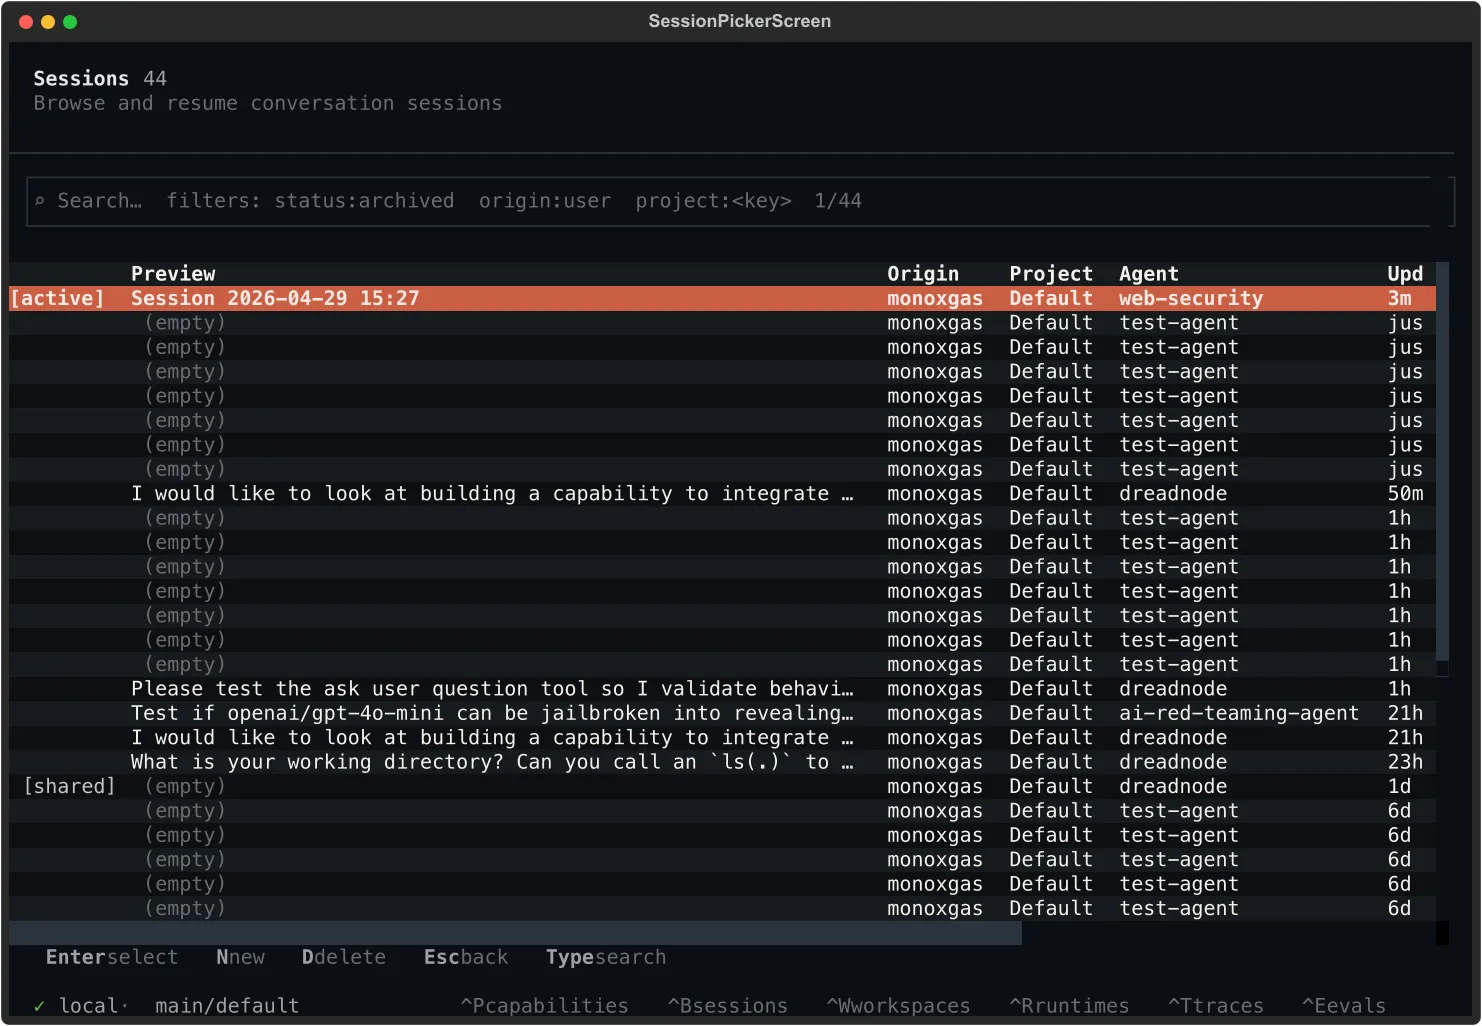
Task: Click the D delete shortcut
Action: (344, 957)
